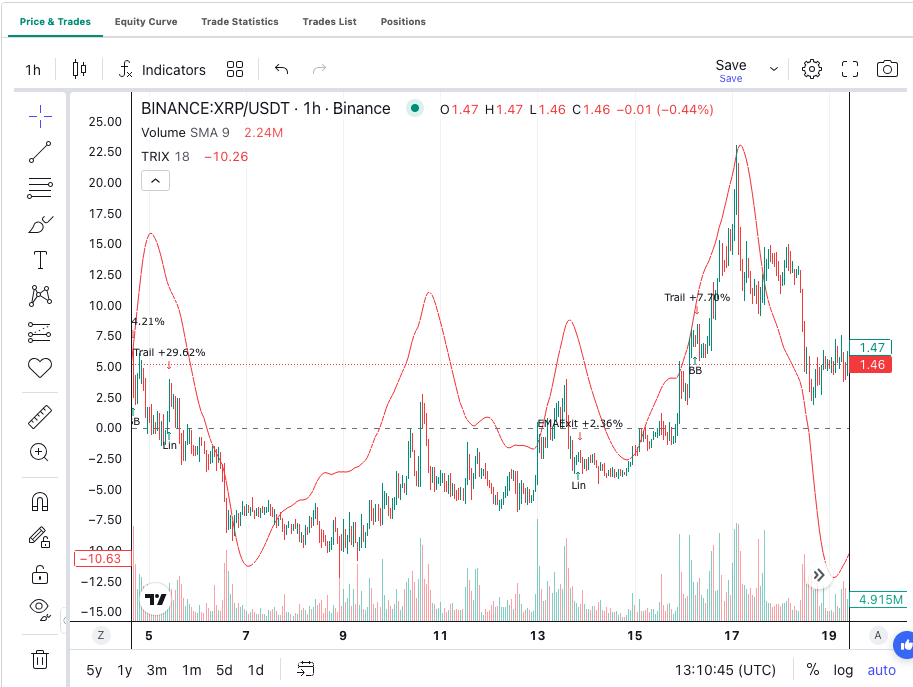Viewport: 913px width, 687px height.
Task: Open the Positions tab
Action: (403, 22)
